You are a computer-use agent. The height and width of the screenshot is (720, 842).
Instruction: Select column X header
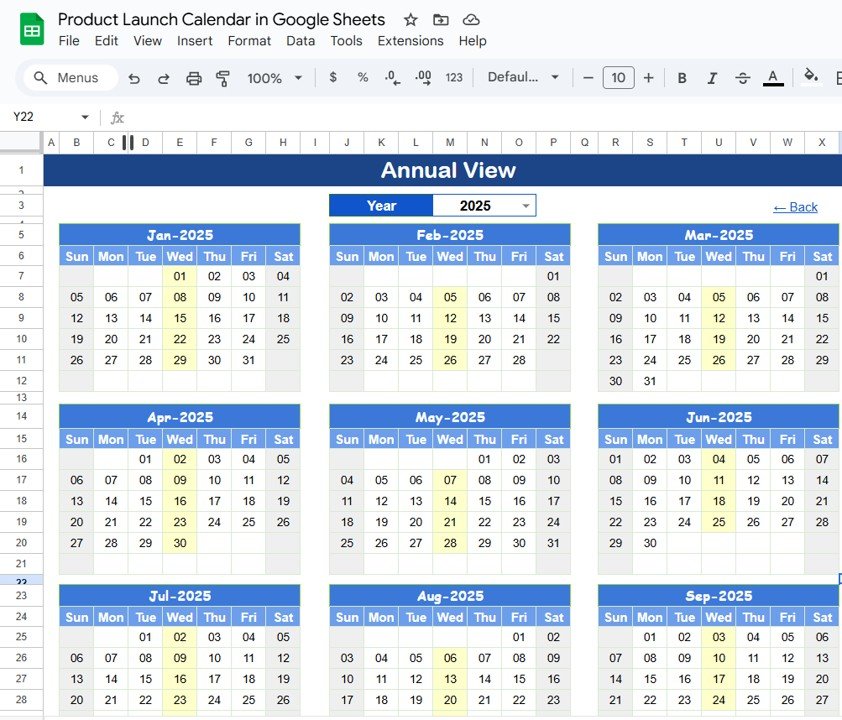(x=822, y=142)
